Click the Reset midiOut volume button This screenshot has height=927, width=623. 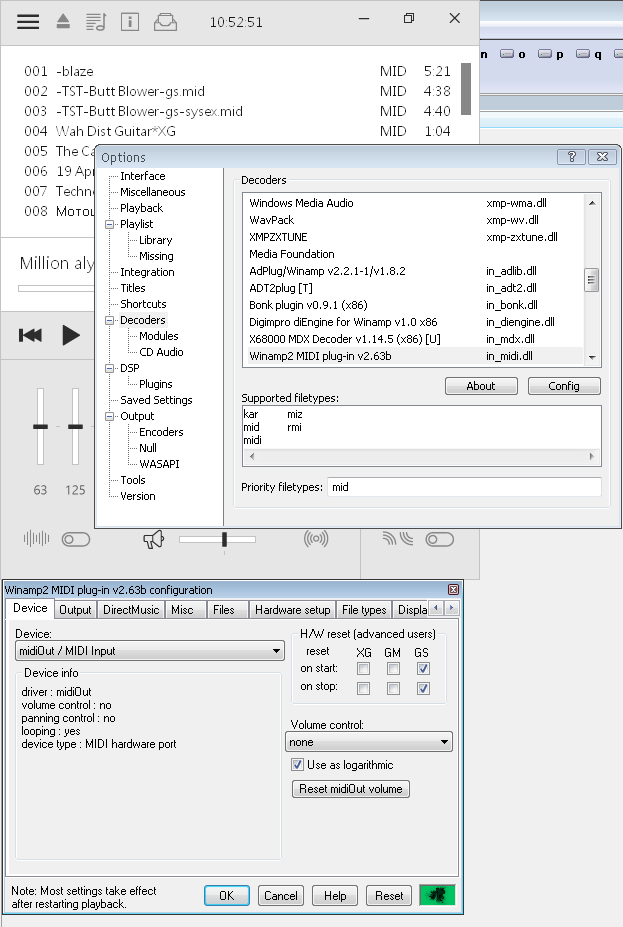[350, 789]
